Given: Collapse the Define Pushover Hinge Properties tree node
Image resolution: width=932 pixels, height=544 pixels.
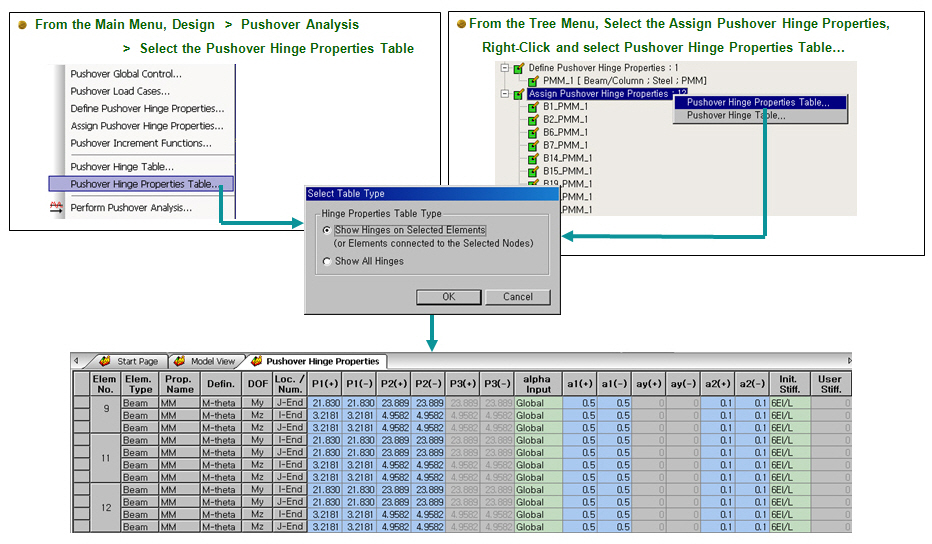Looking at the screenshot, I should [x=505, y=68].
